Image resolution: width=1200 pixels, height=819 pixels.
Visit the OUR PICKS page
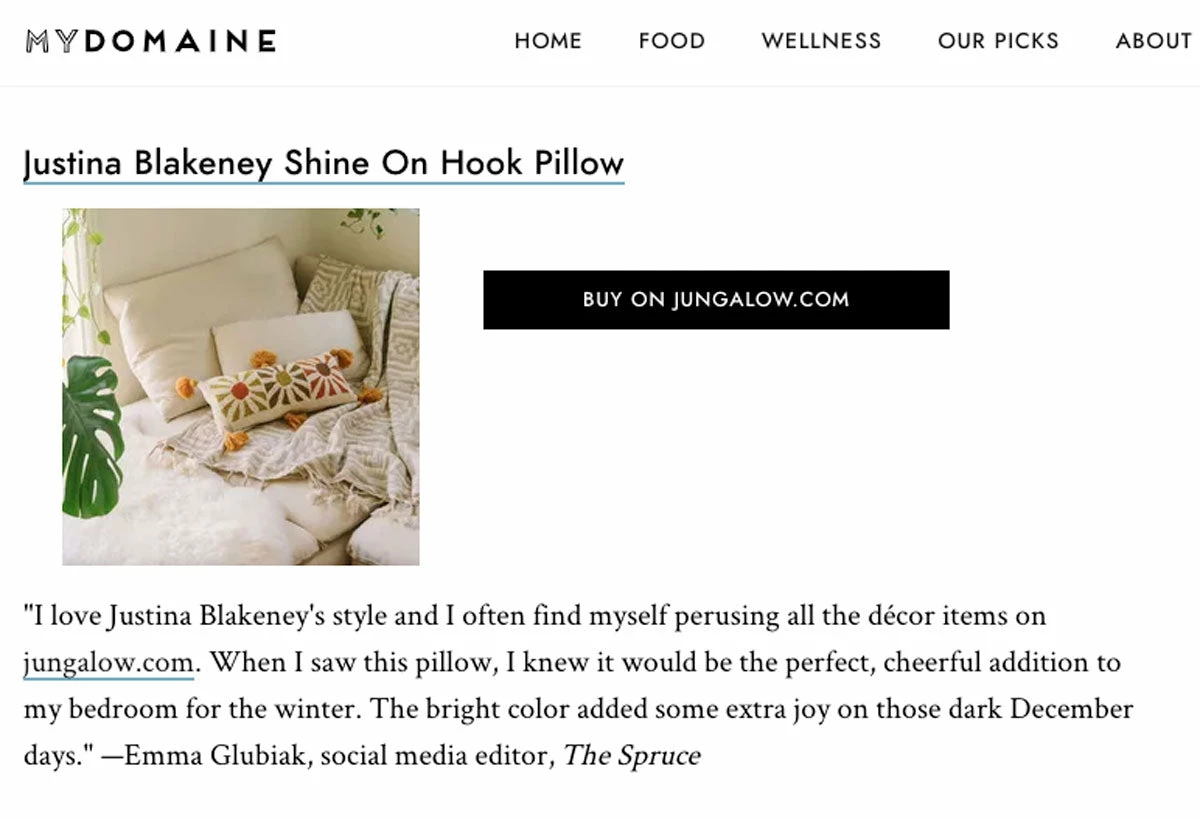pos(998,41)
